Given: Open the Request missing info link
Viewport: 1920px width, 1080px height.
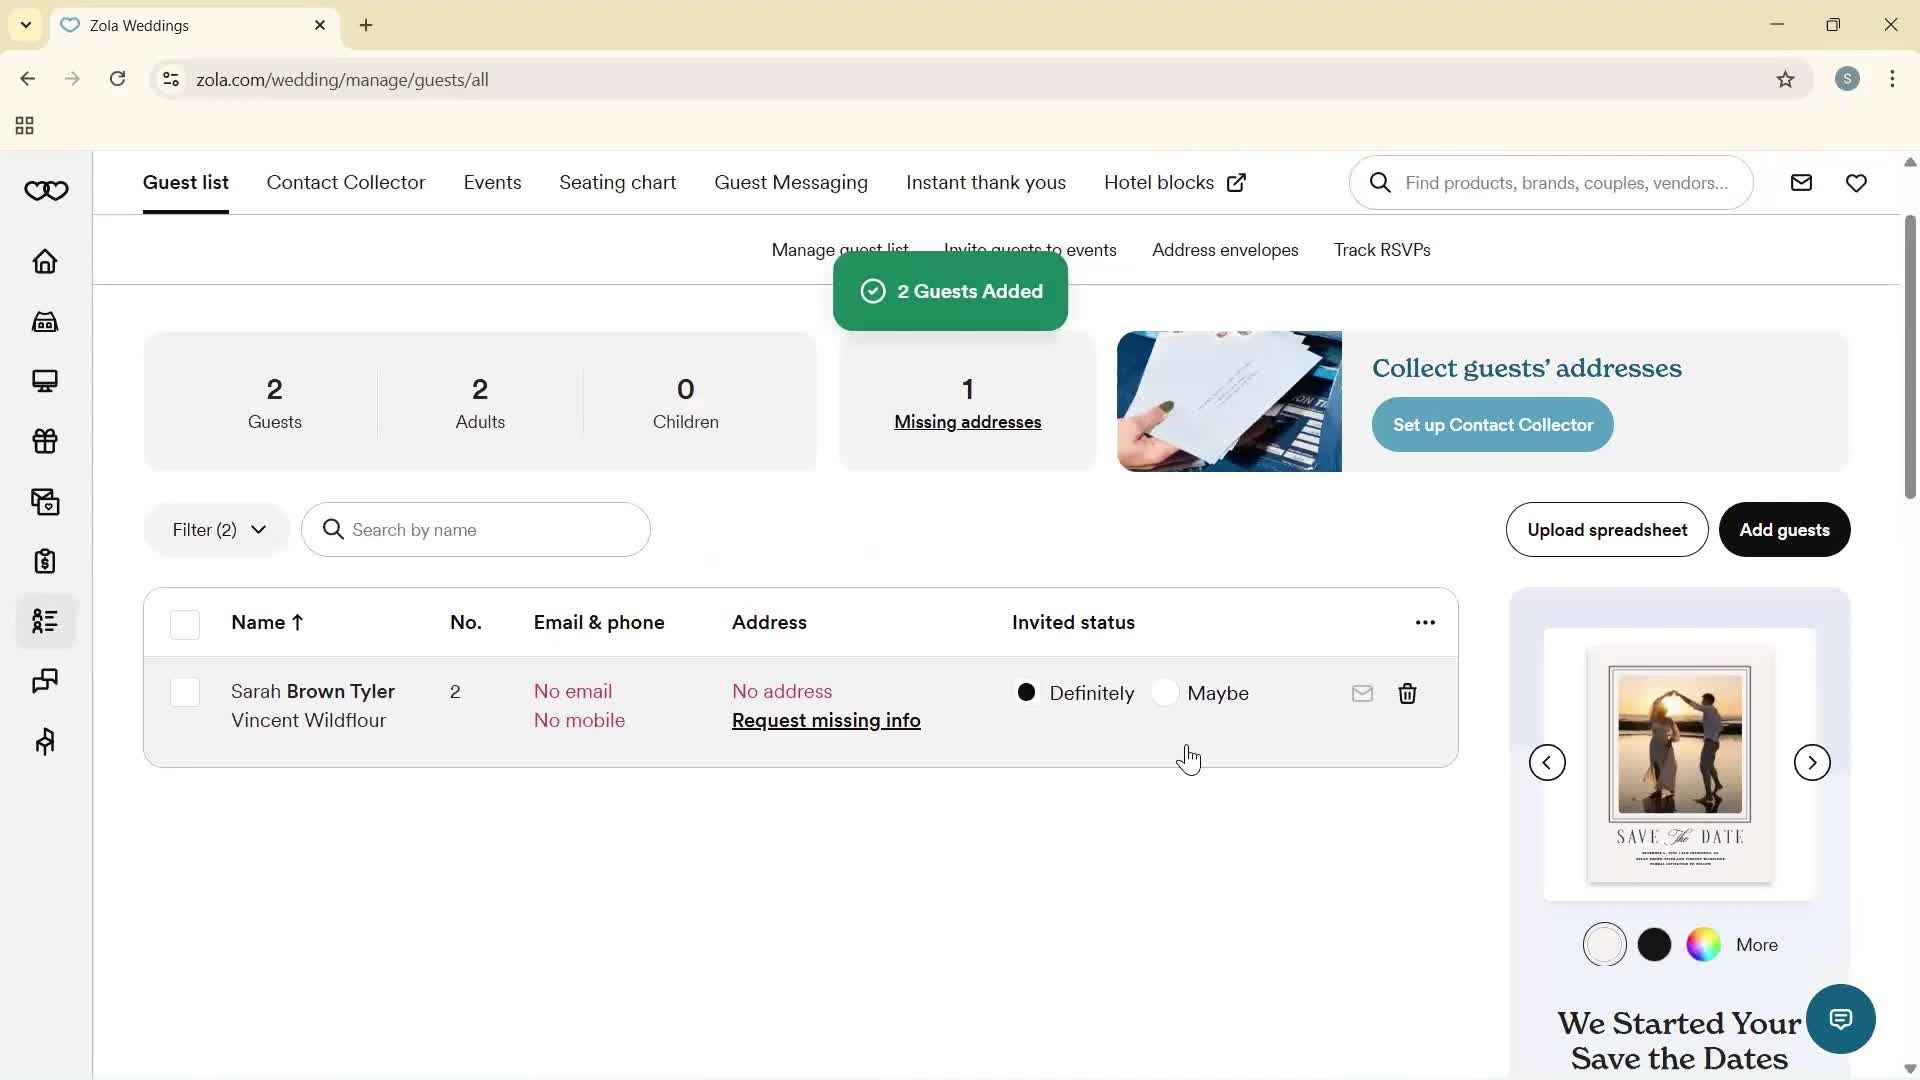Looking at the screenshot, I should click(826, 720).
